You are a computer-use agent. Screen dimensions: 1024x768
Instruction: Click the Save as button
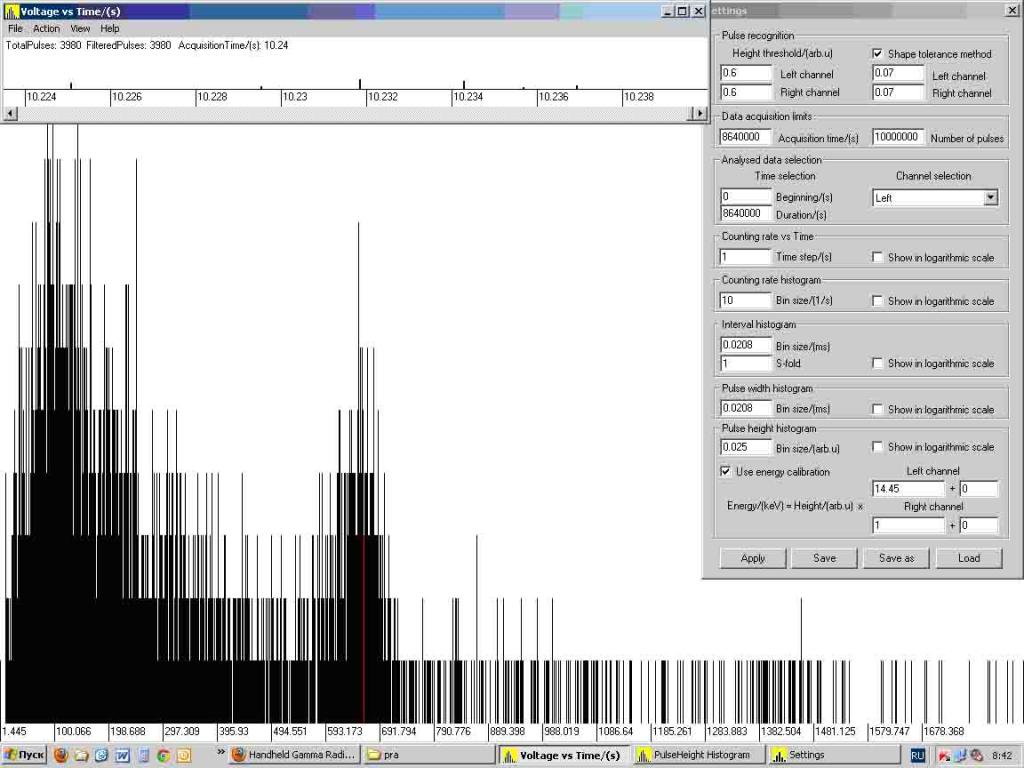[x=896, y=558]
